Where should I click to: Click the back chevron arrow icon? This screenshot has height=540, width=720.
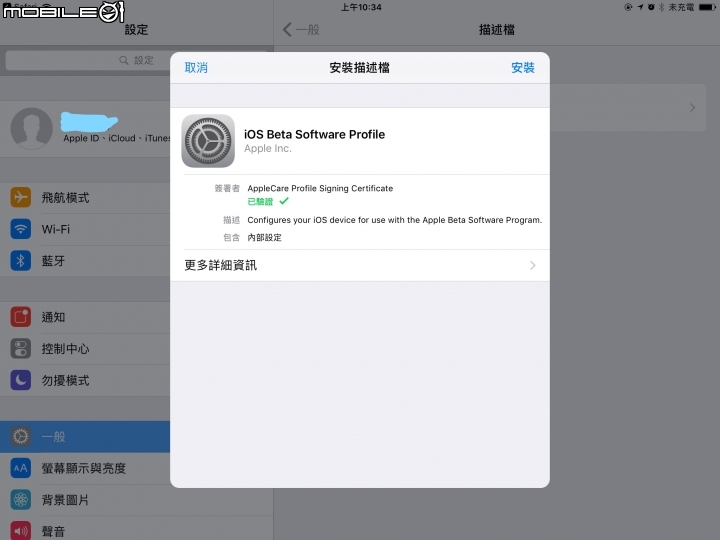click(287, 30)
